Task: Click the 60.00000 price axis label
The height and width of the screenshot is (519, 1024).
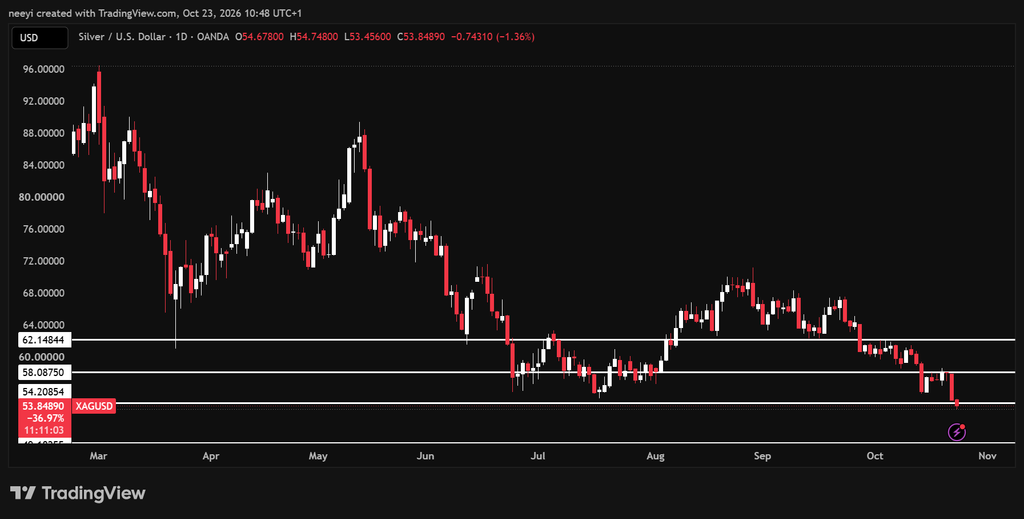Action: (42, 357)
